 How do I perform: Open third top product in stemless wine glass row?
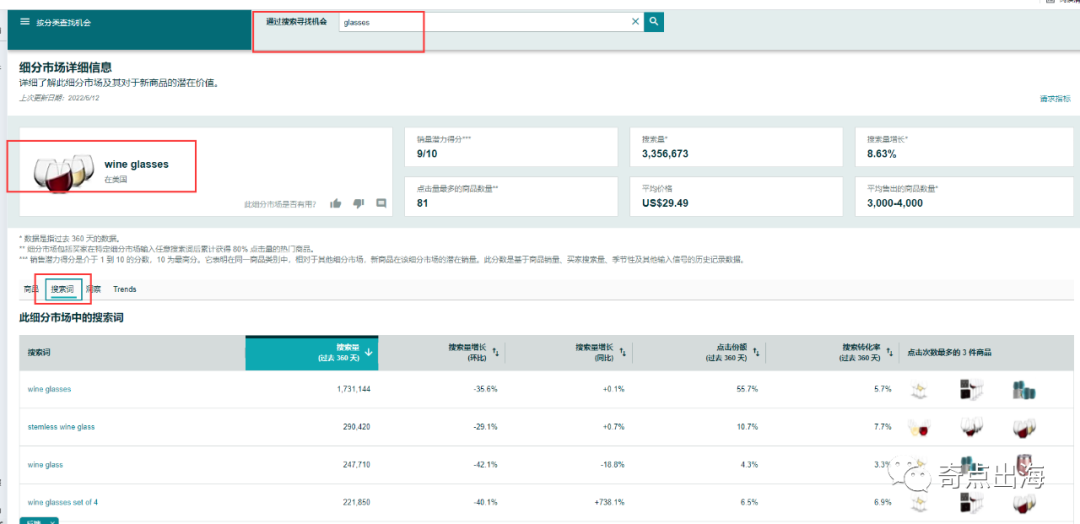pyautogui.click(x=1025, y=428)
